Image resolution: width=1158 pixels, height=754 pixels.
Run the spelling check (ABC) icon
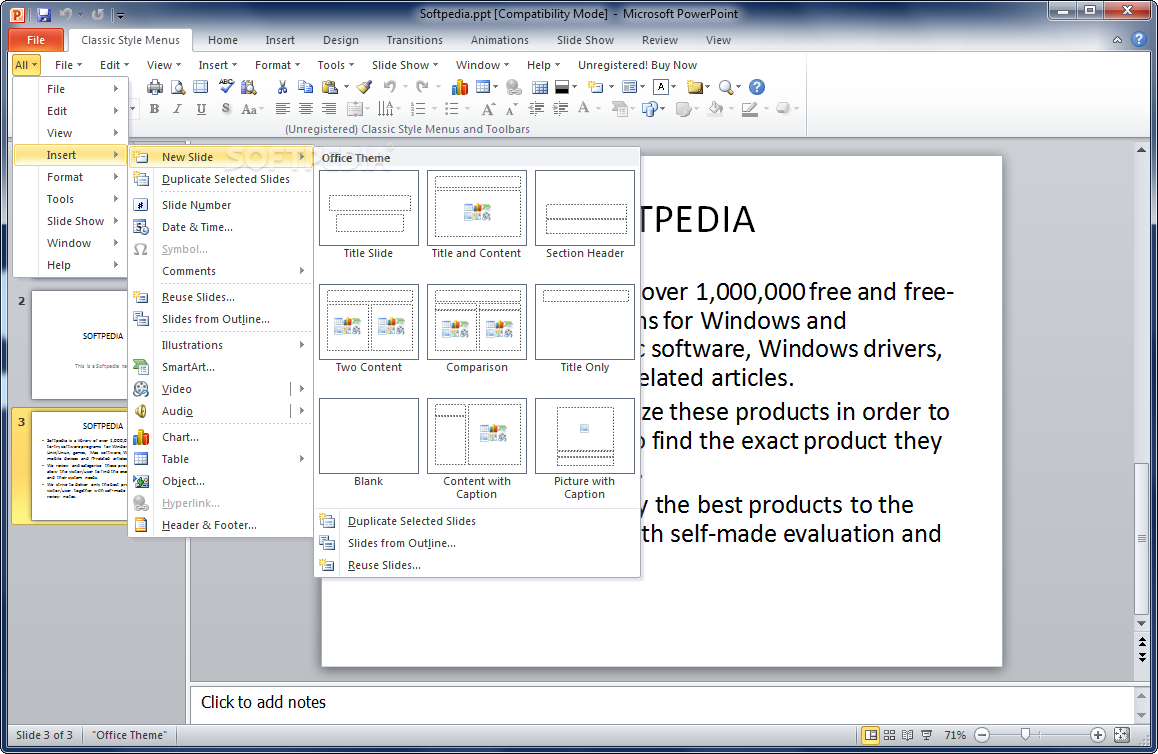coord(226,87)
